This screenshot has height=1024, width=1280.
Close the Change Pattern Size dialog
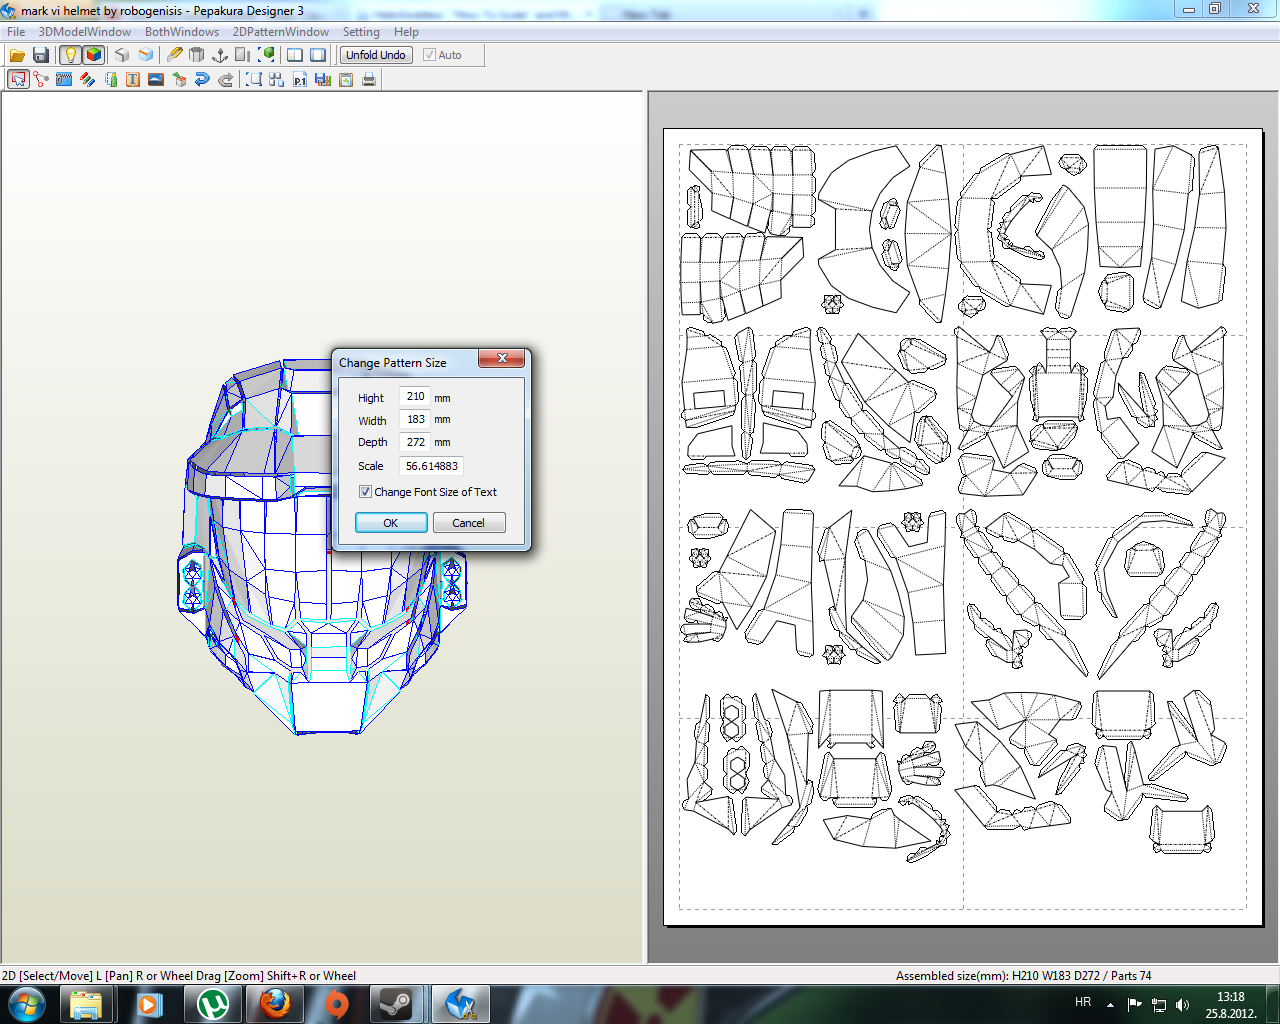tap(502, 359)
